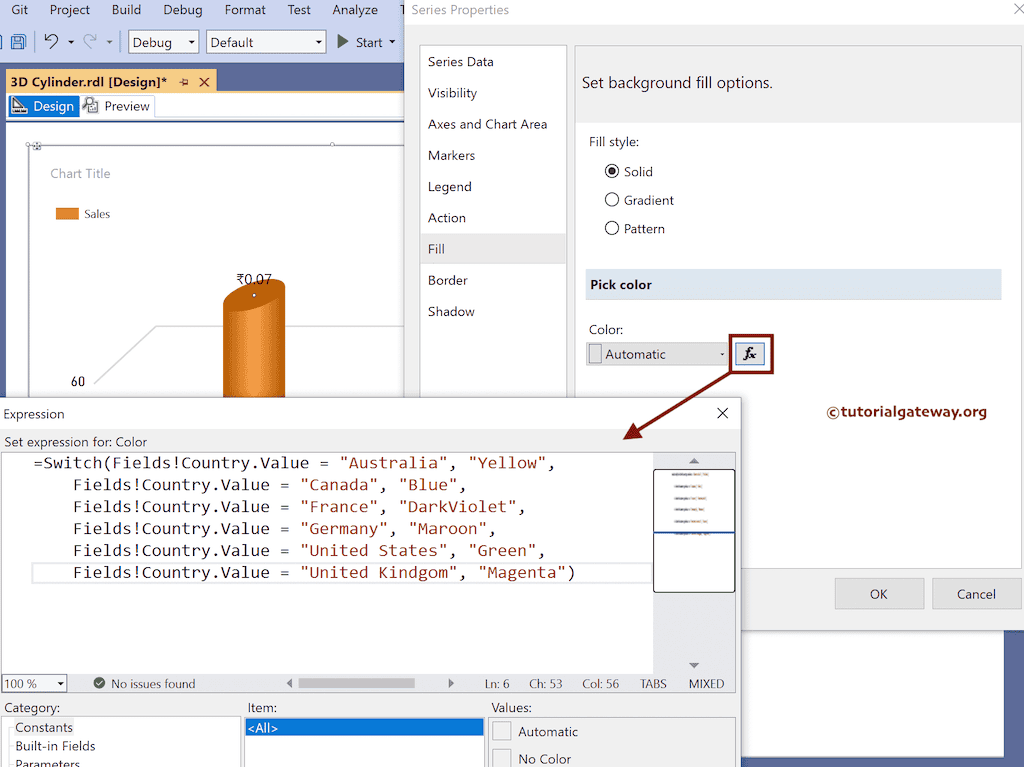Click the Save All toolbar icon

coord(18,42)
